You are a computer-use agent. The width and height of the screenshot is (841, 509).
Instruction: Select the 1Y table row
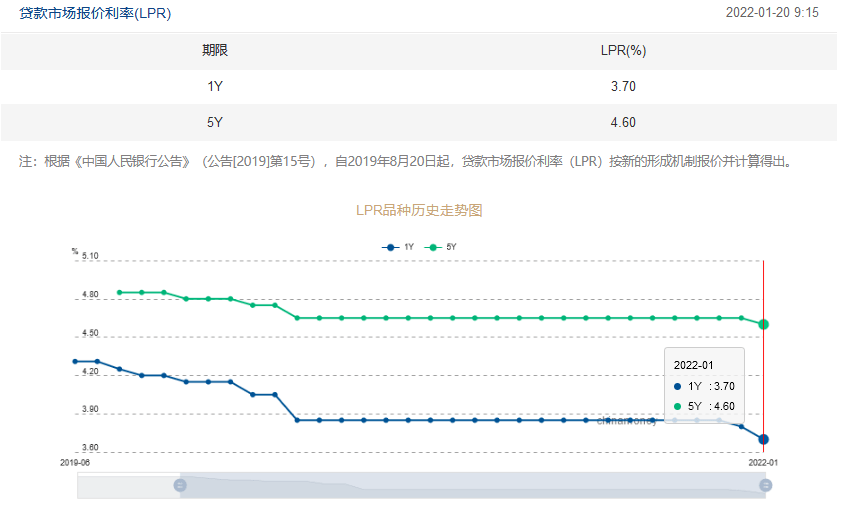pos(419,86)
